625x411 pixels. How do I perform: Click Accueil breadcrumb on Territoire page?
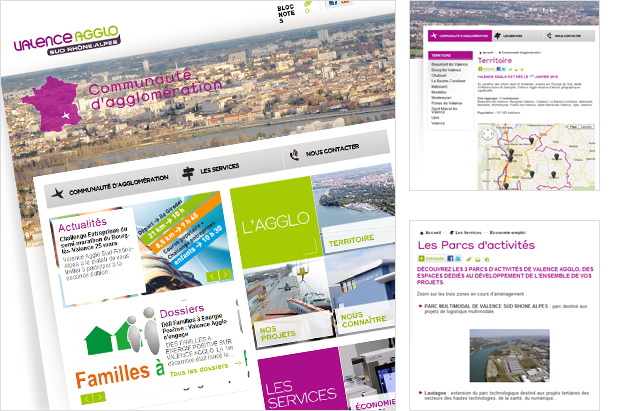pyautogui.click(x=487, y=53)
